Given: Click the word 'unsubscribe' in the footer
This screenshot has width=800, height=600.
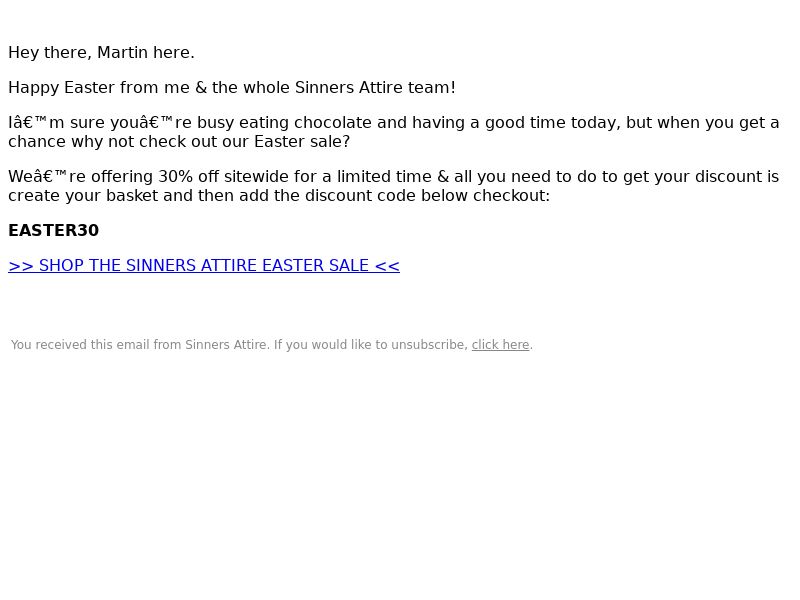Looking at the screenshot, I should point(429,345).
